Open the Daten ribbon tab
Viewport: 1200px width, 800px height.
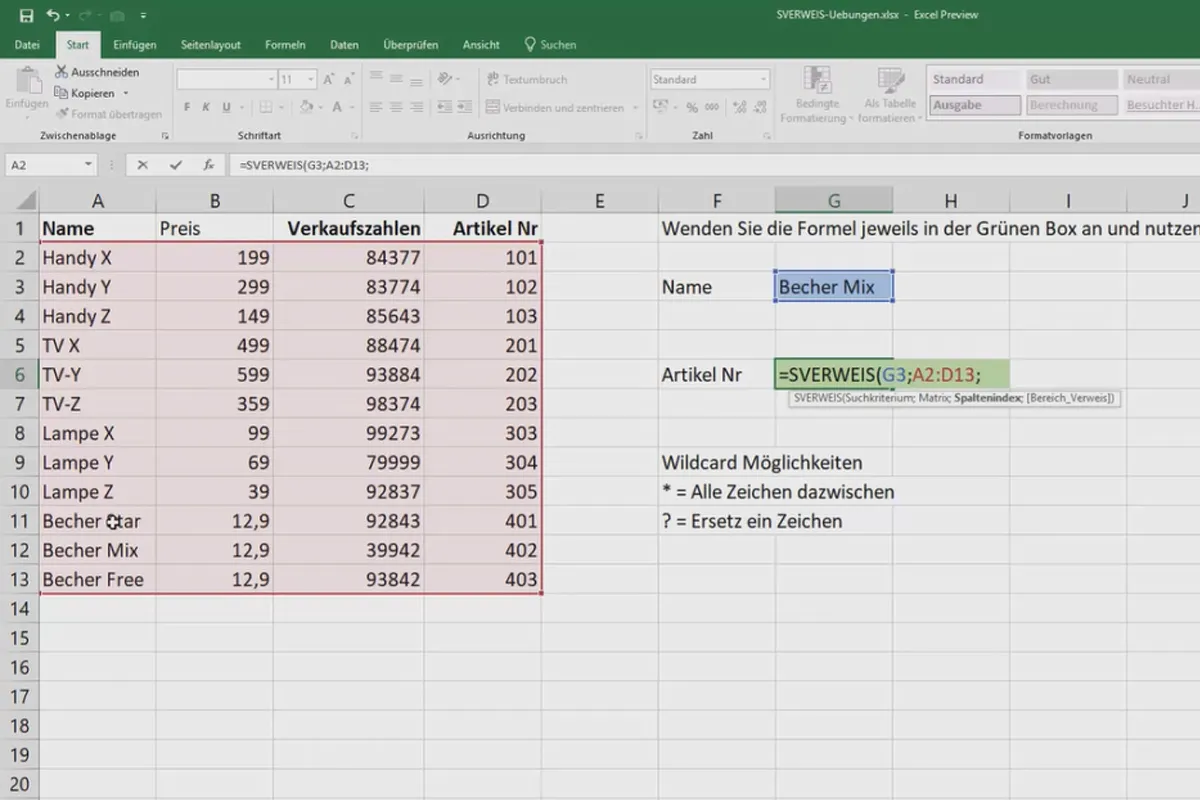click(344, 45)
